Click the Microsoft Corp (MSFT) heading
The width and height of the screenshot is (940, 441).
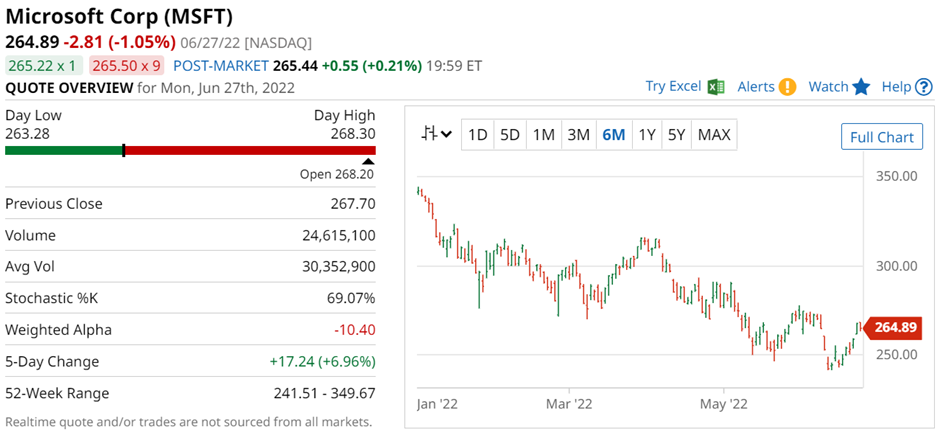(x=119, y=16)
